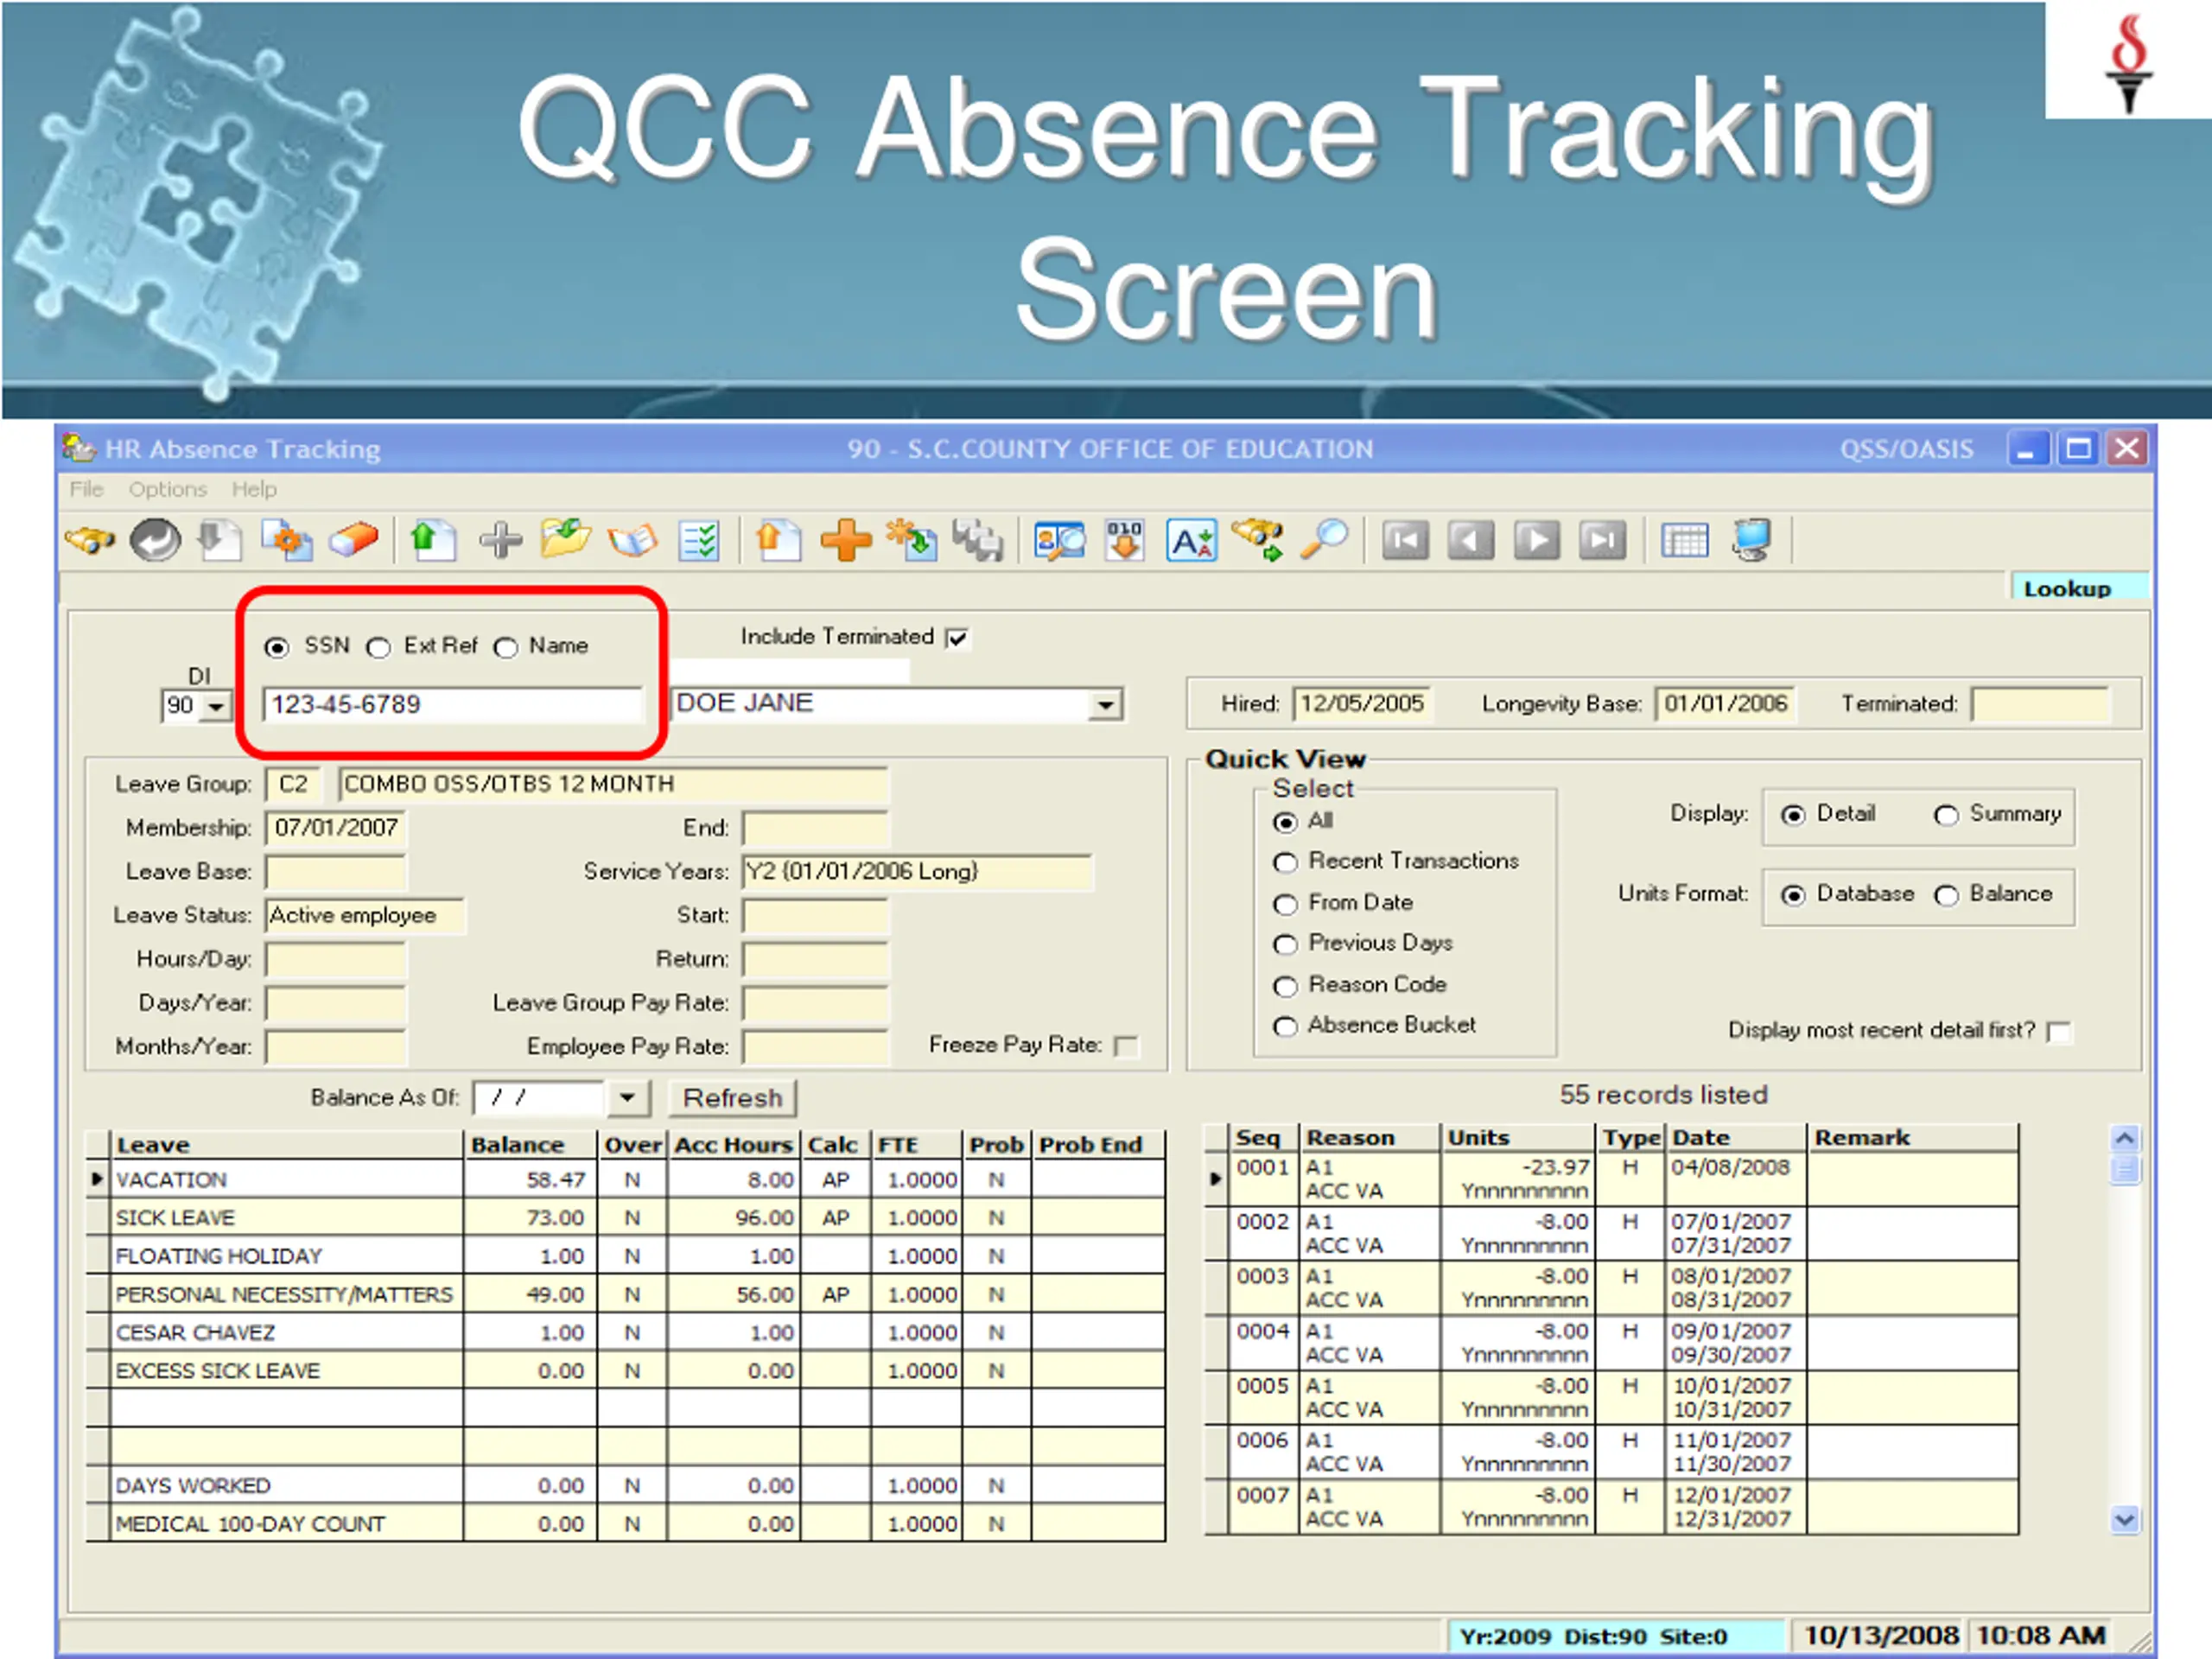
Task: Select the FLOATING HOLIDAY leave row
Action: [626, 1256]
